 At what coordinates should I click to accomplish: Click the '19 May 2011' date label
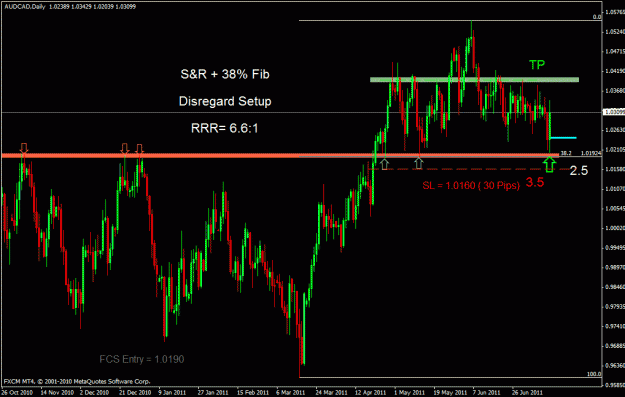(x=450, y=392)
